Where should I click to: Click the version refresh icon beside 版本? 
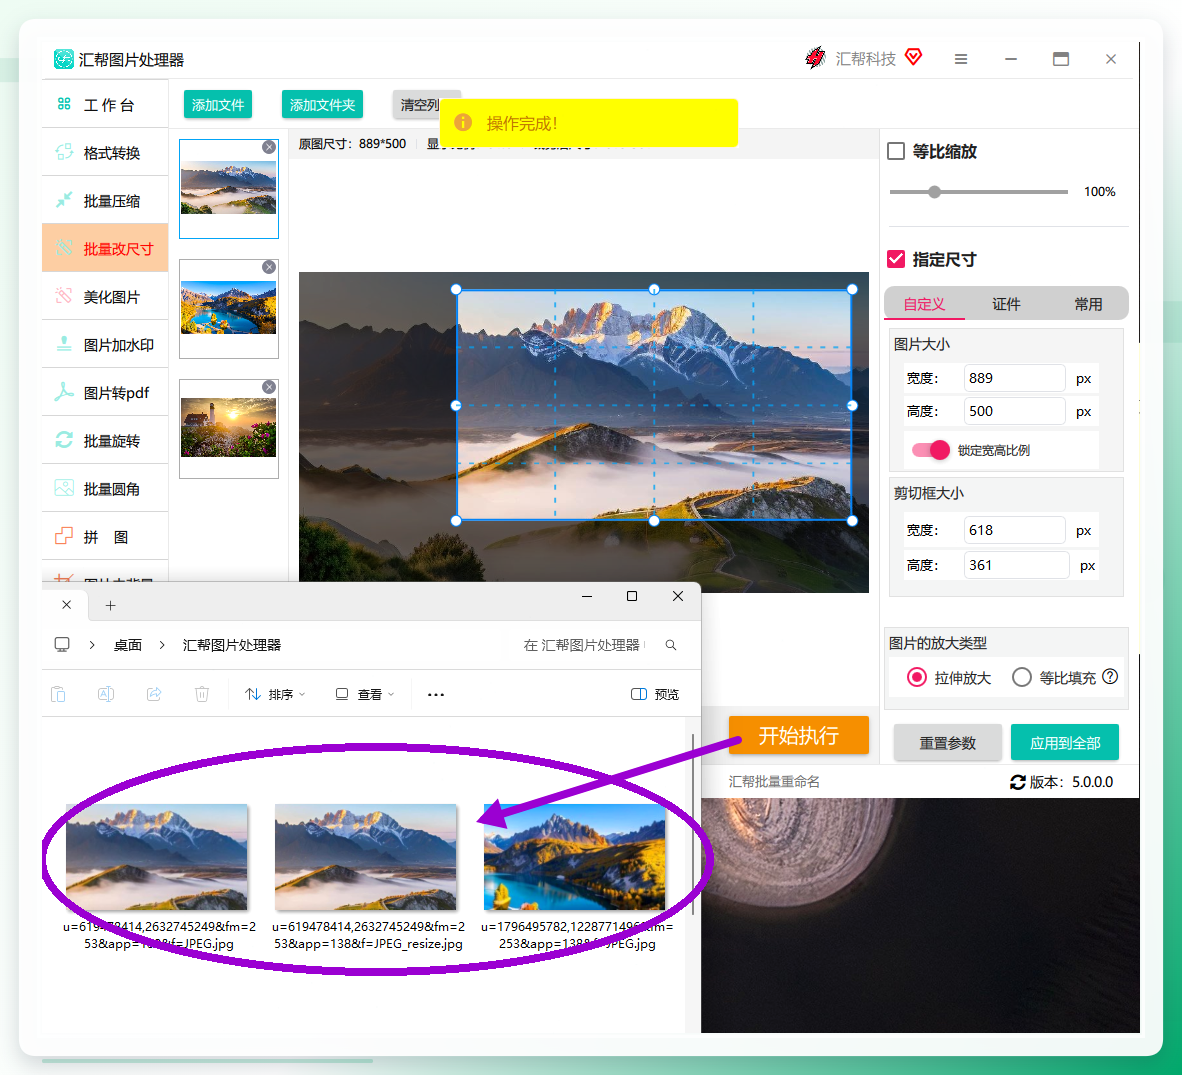pyautogui.click(x=1018, y=783)
